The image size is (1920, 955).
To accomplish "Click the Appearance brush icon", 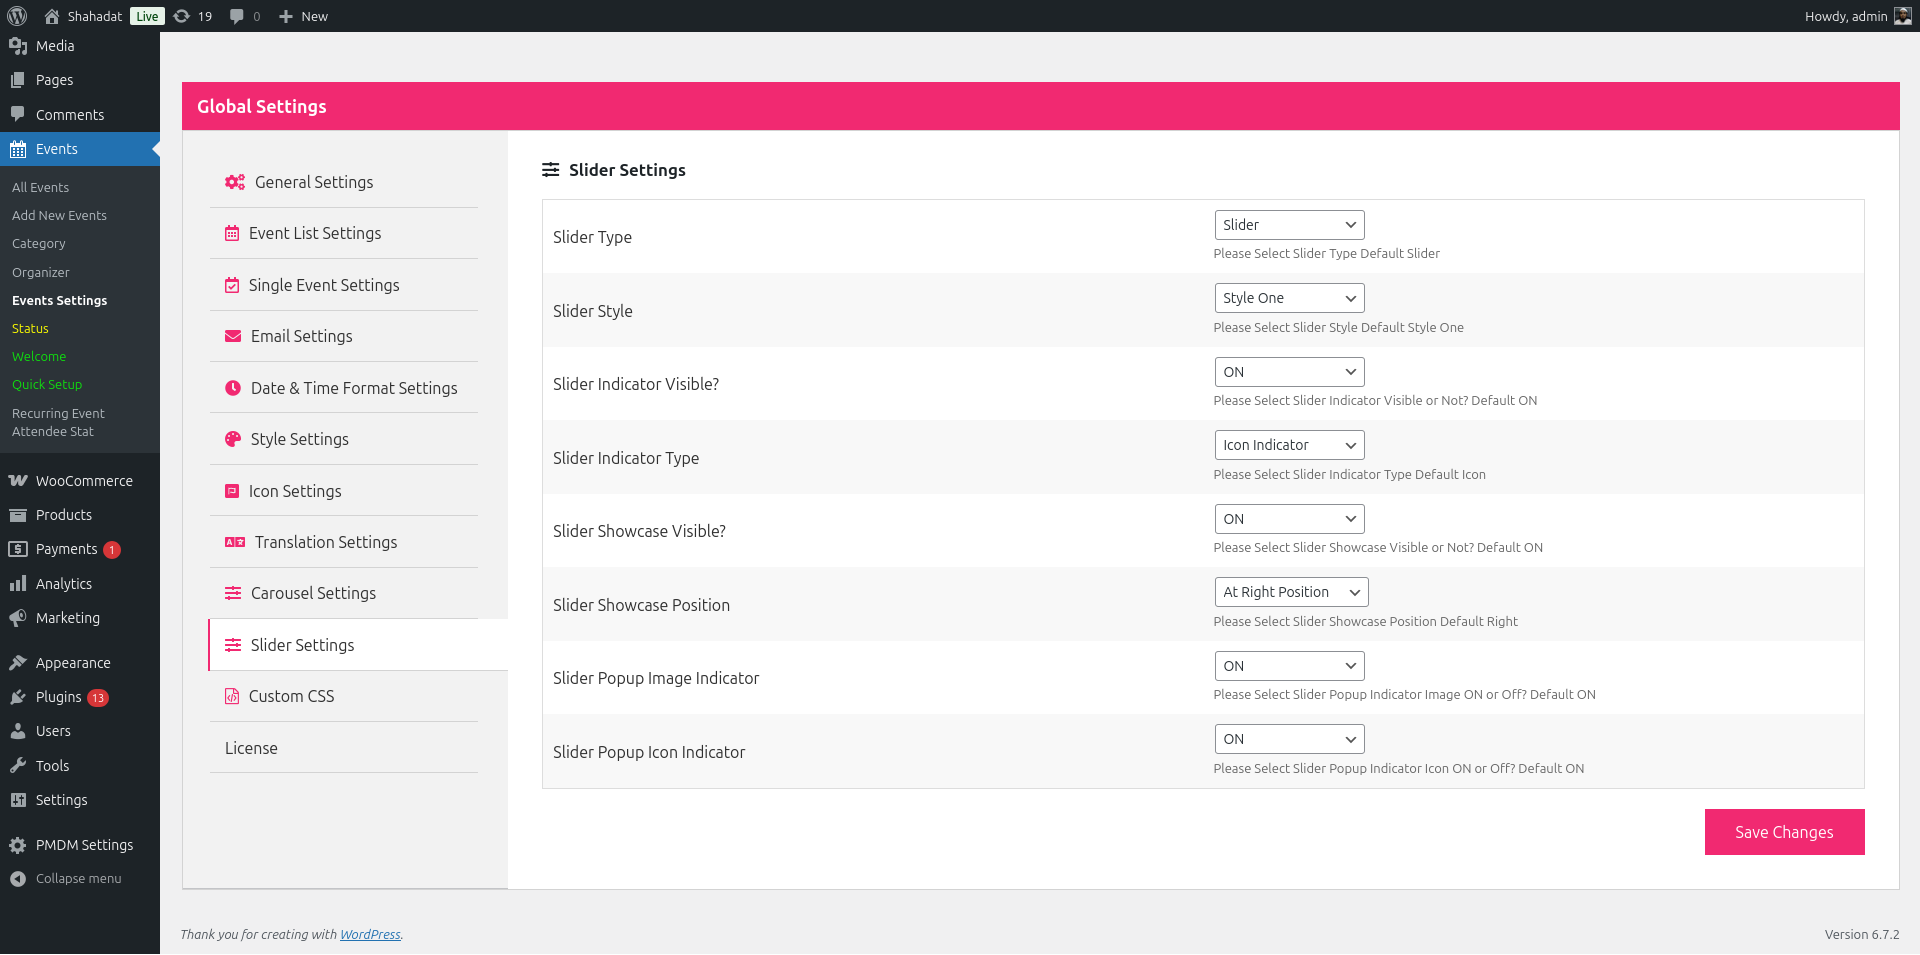I will coord(18,663).
